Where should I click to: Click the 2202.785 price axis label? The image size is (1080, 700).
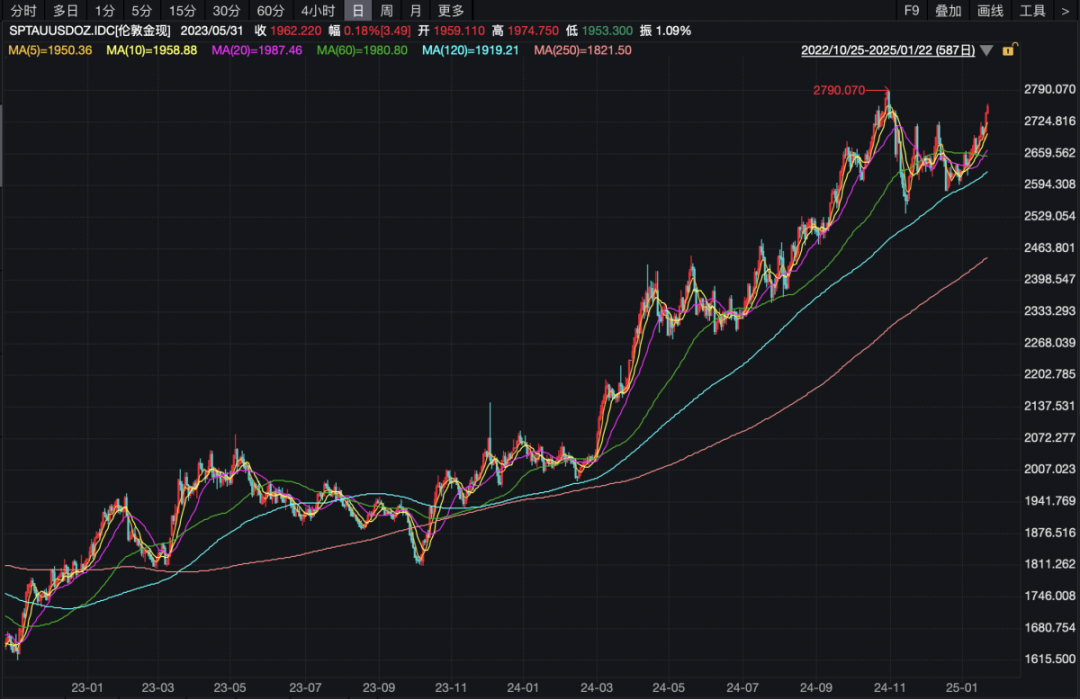point(1049,374)
